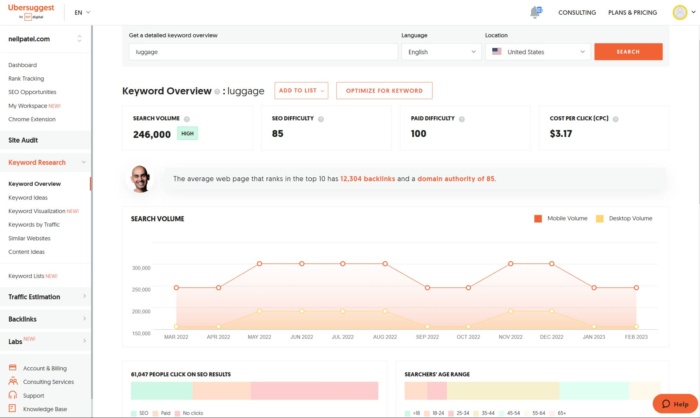The height and width of the screenshot is (418, 700).
Task: Click the green SEO clicks bar segment
Action: click(162, 390)
